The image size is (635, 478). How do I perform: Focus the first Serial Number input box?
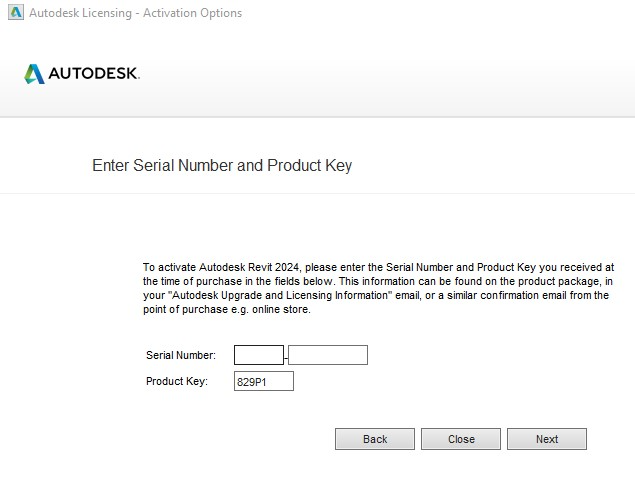pos(259,355)
